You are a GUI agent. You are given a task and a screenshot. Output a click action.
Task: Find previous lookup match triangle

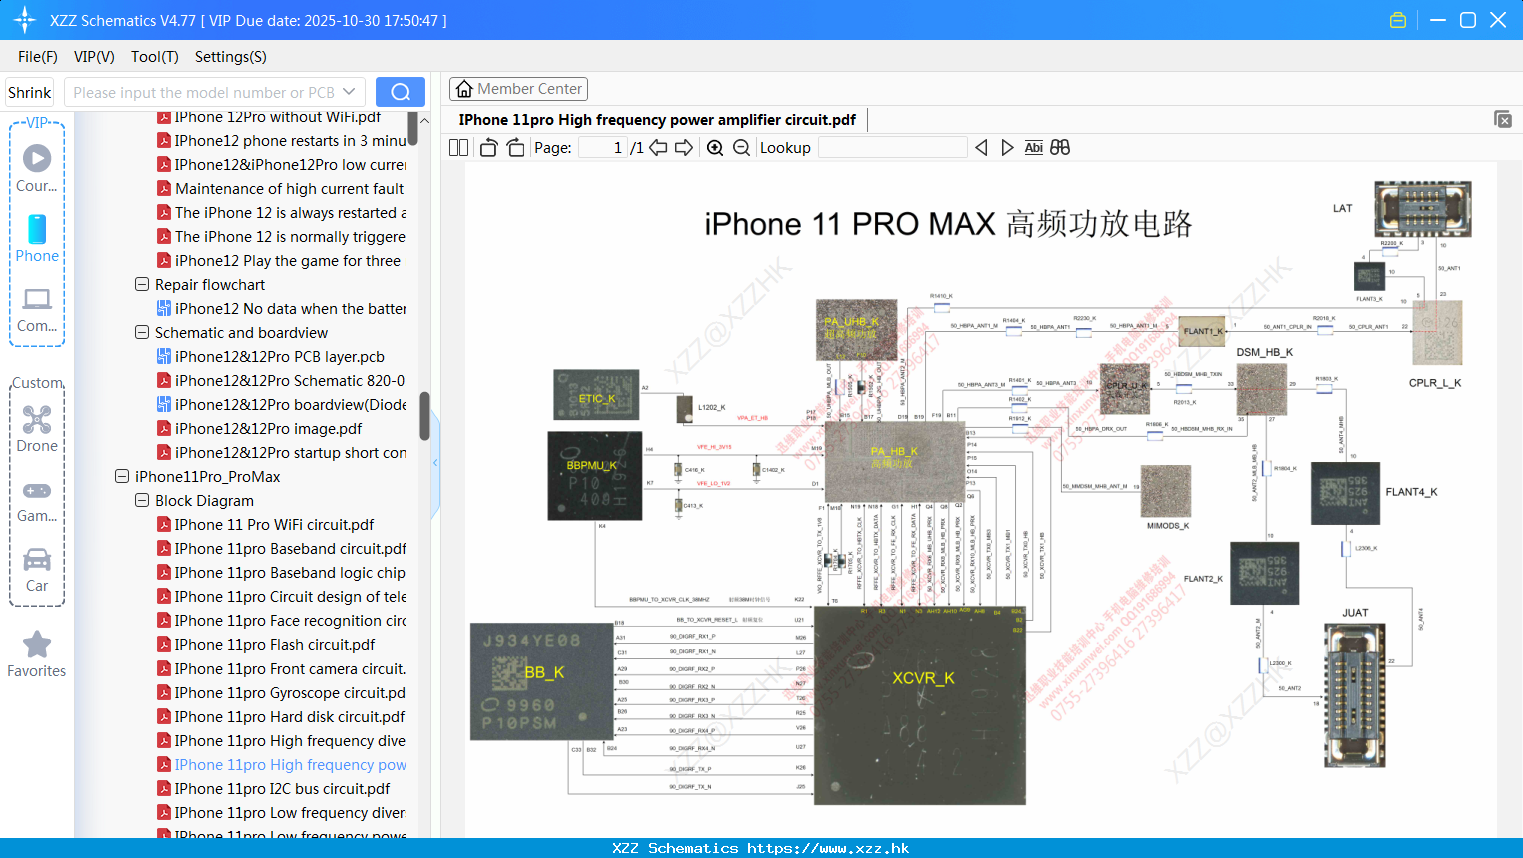tap(981, 148)
